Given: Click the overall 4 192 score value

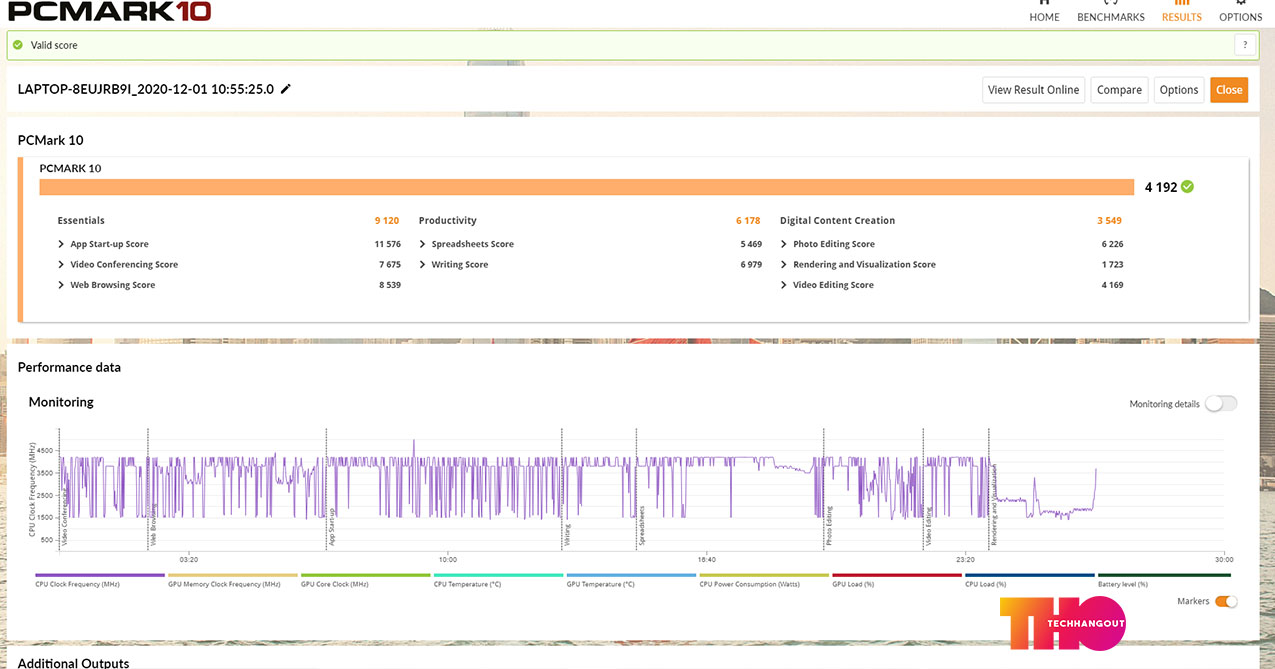Looking at the screenshot, I should (x=1159, y=187).
